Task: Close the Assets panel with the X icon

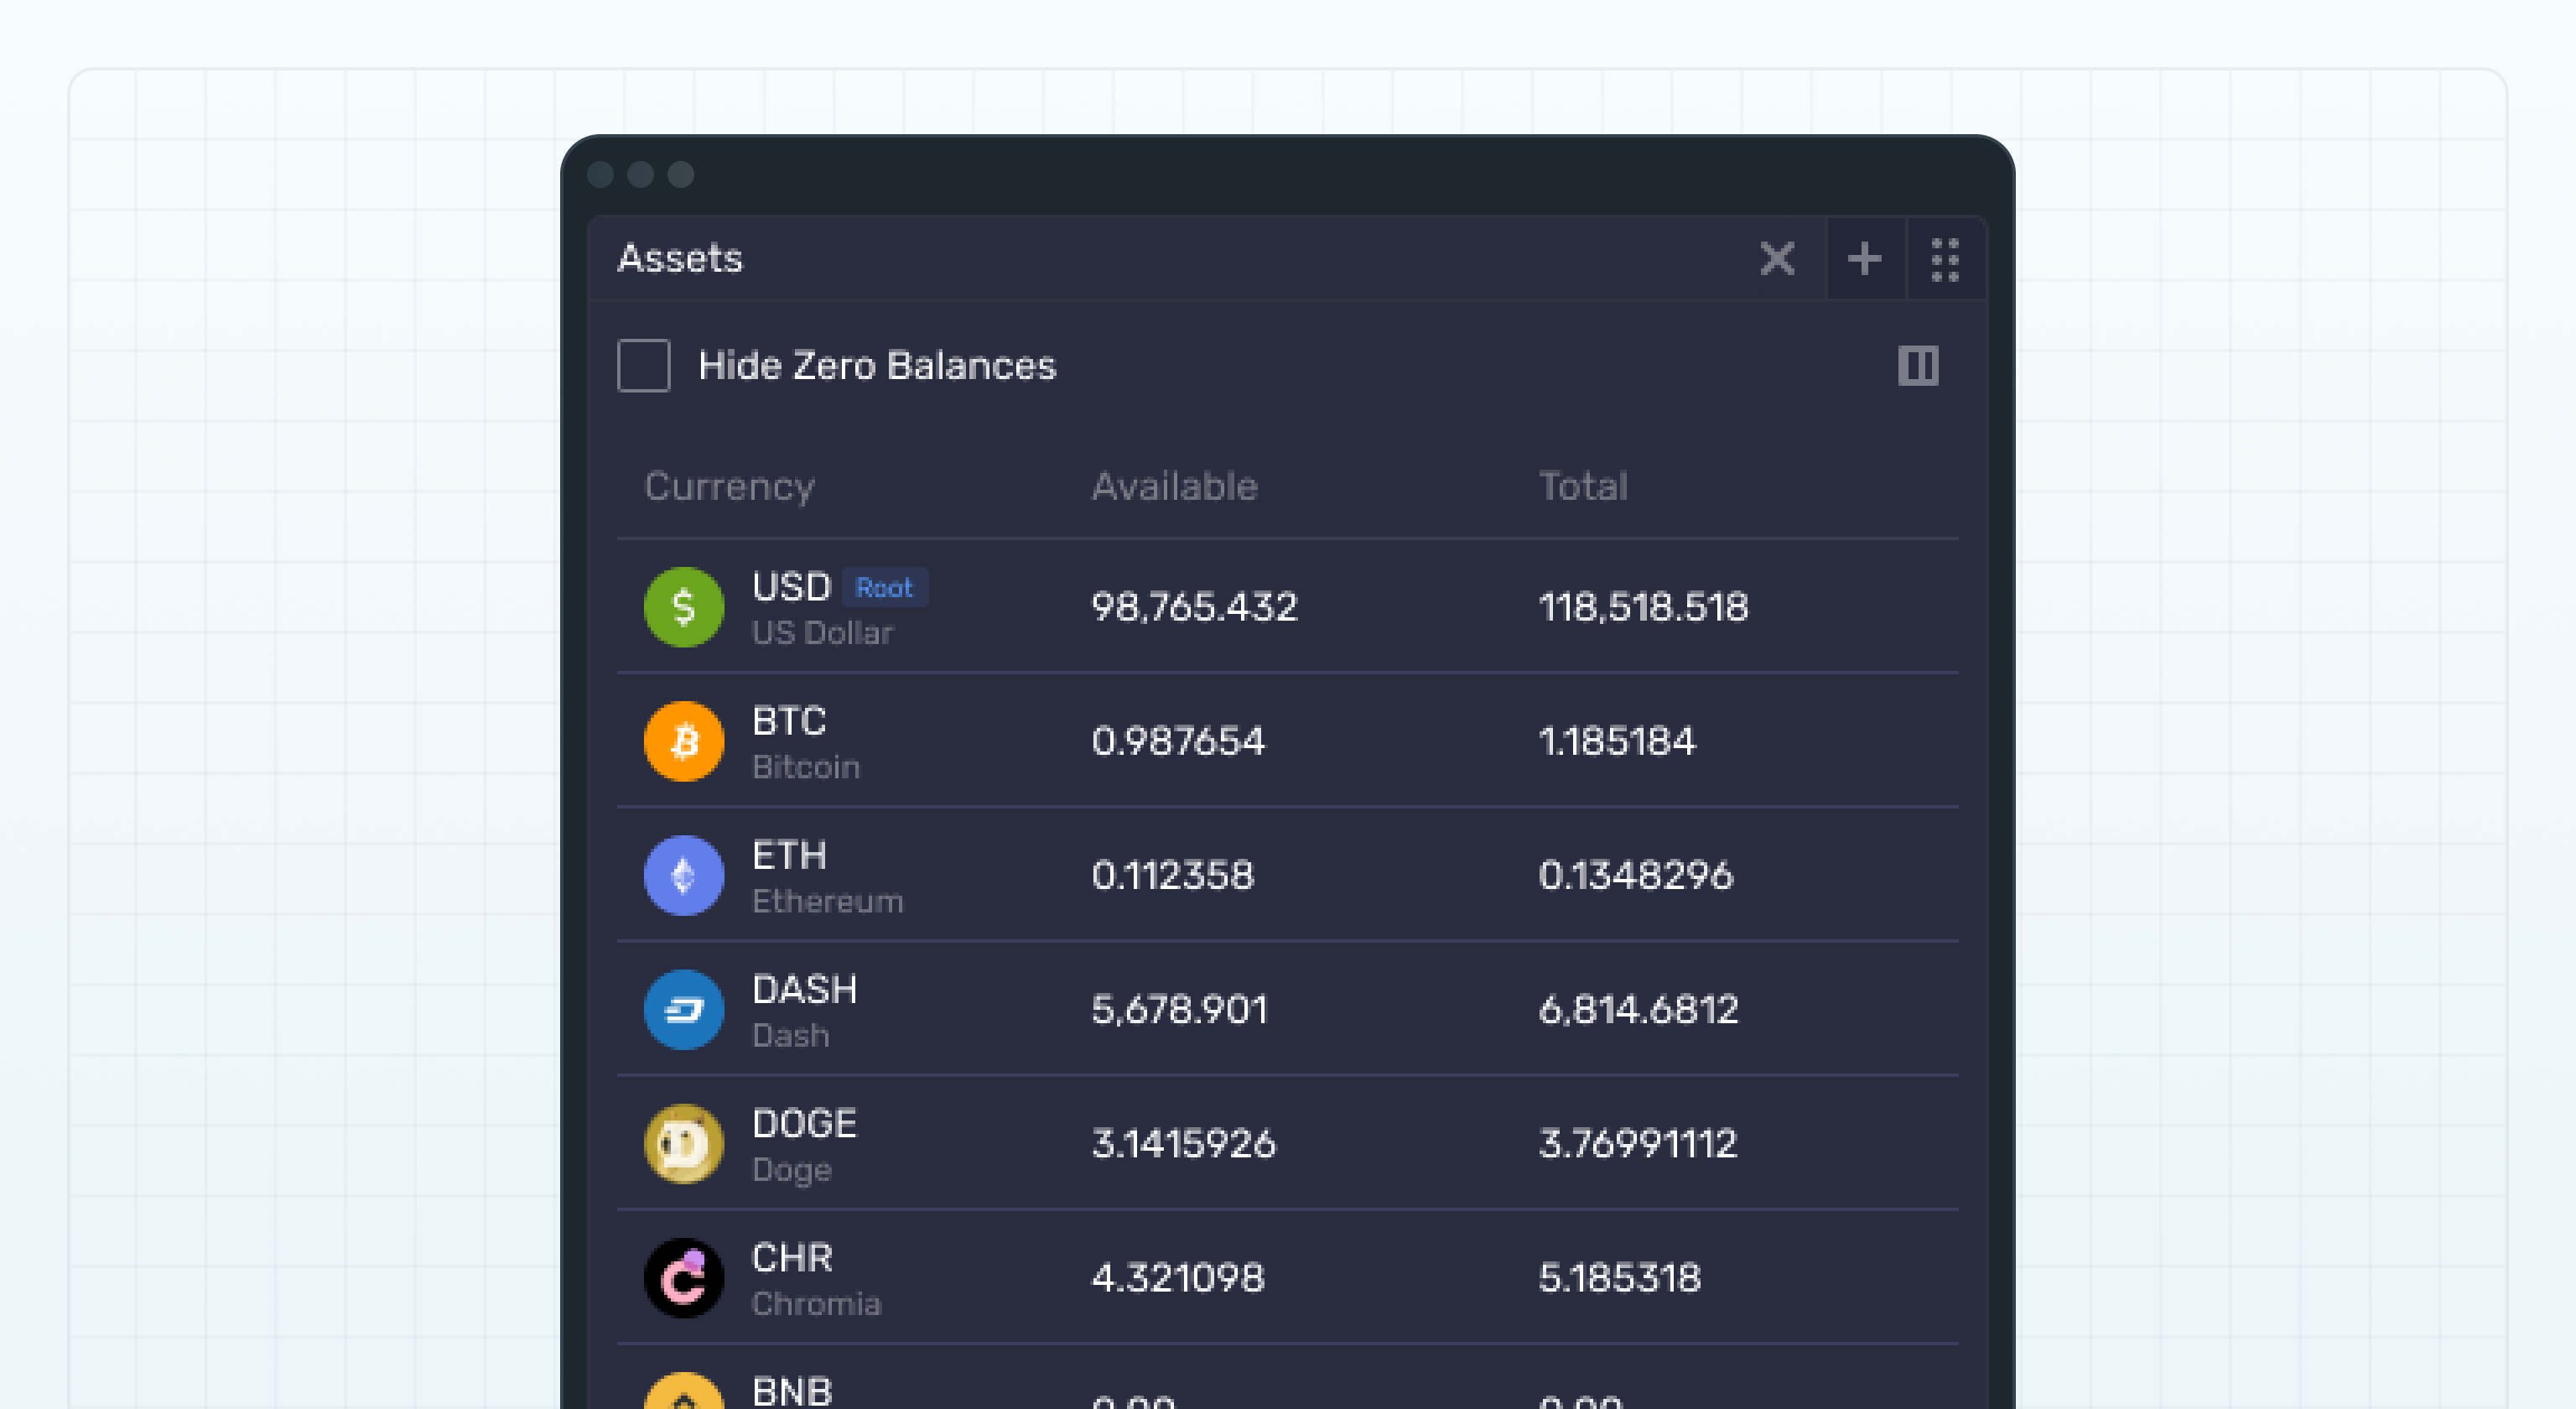Action: [1777, 259]
